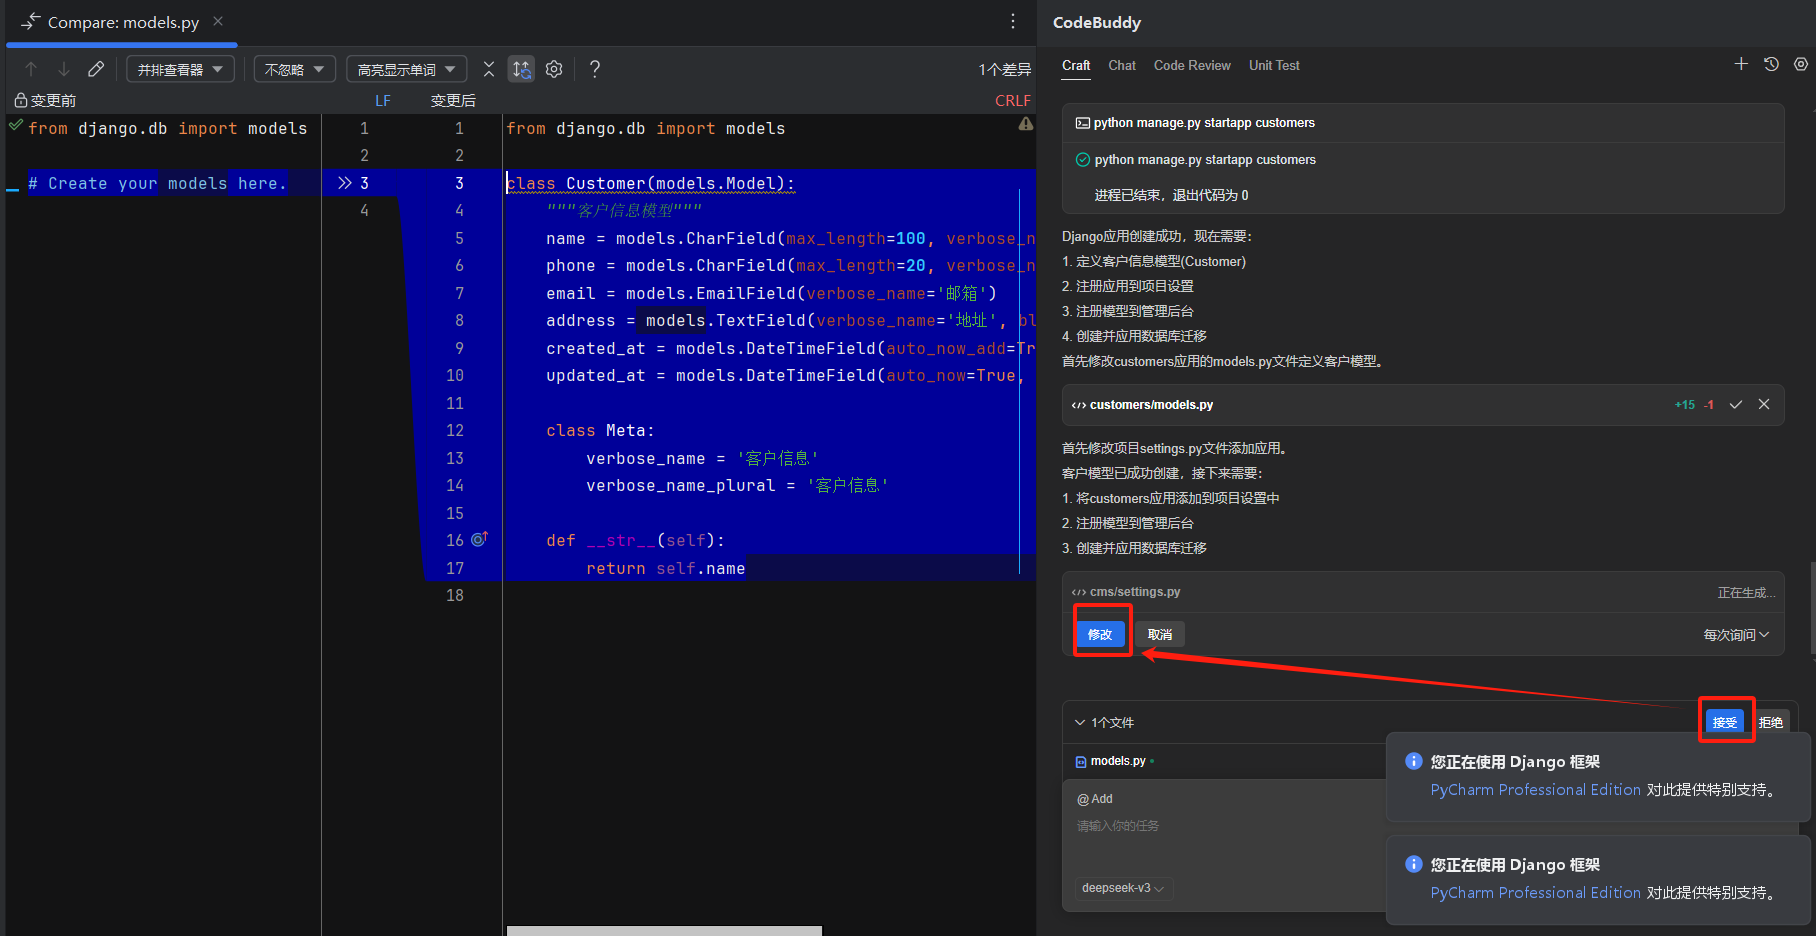Viewport: 1816px width, 936px height.
Task: Click '# Create your models here.' comment
Action: (x=157, y=183)
